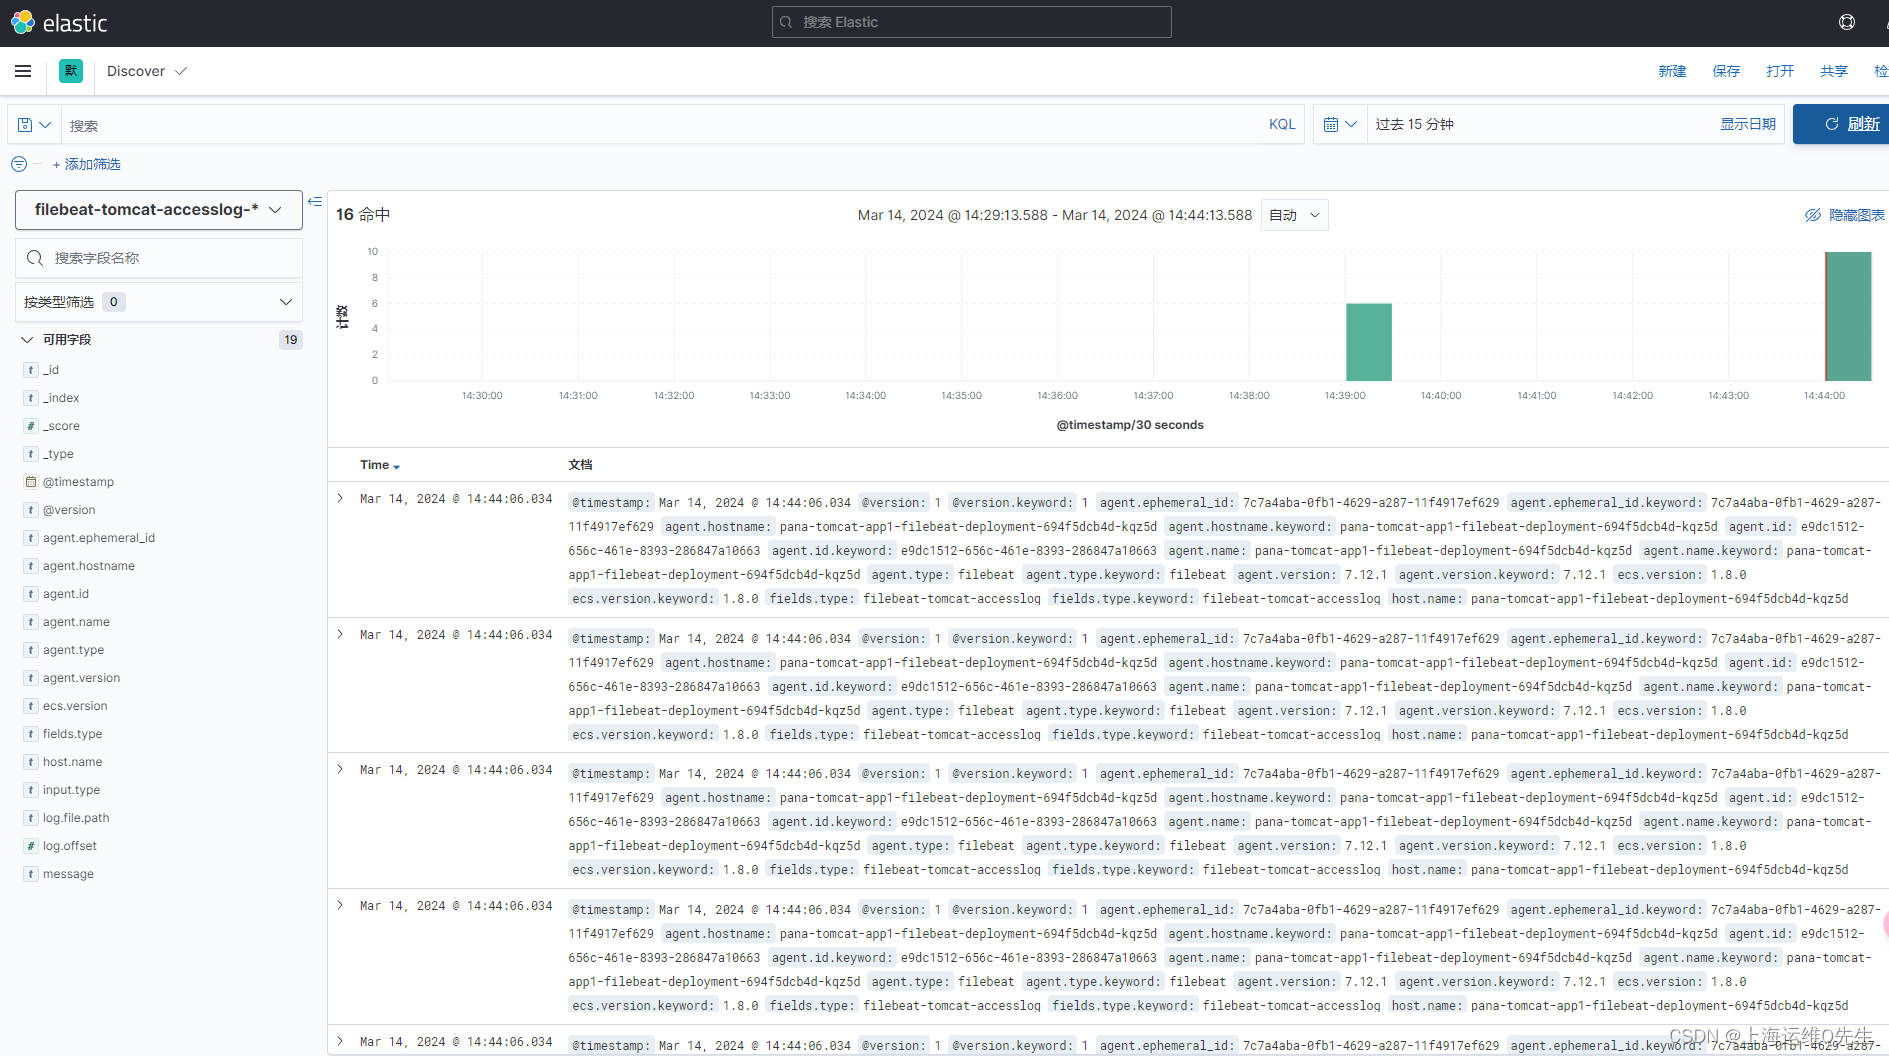This screenshot has height=1056, width=1889.
Task: Click 保存 in the top menu
Action: pos(1726,71)
